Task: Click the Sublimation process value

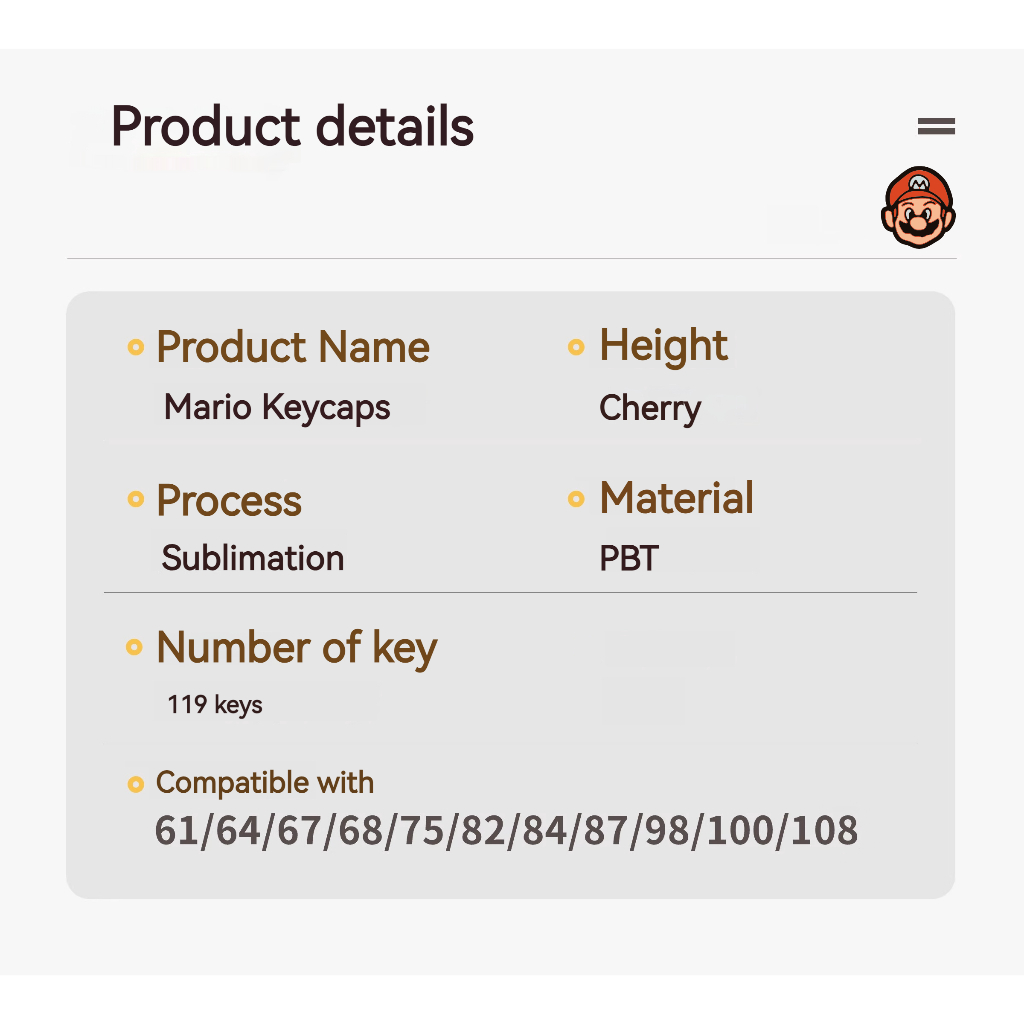Action: click(253, 558)
